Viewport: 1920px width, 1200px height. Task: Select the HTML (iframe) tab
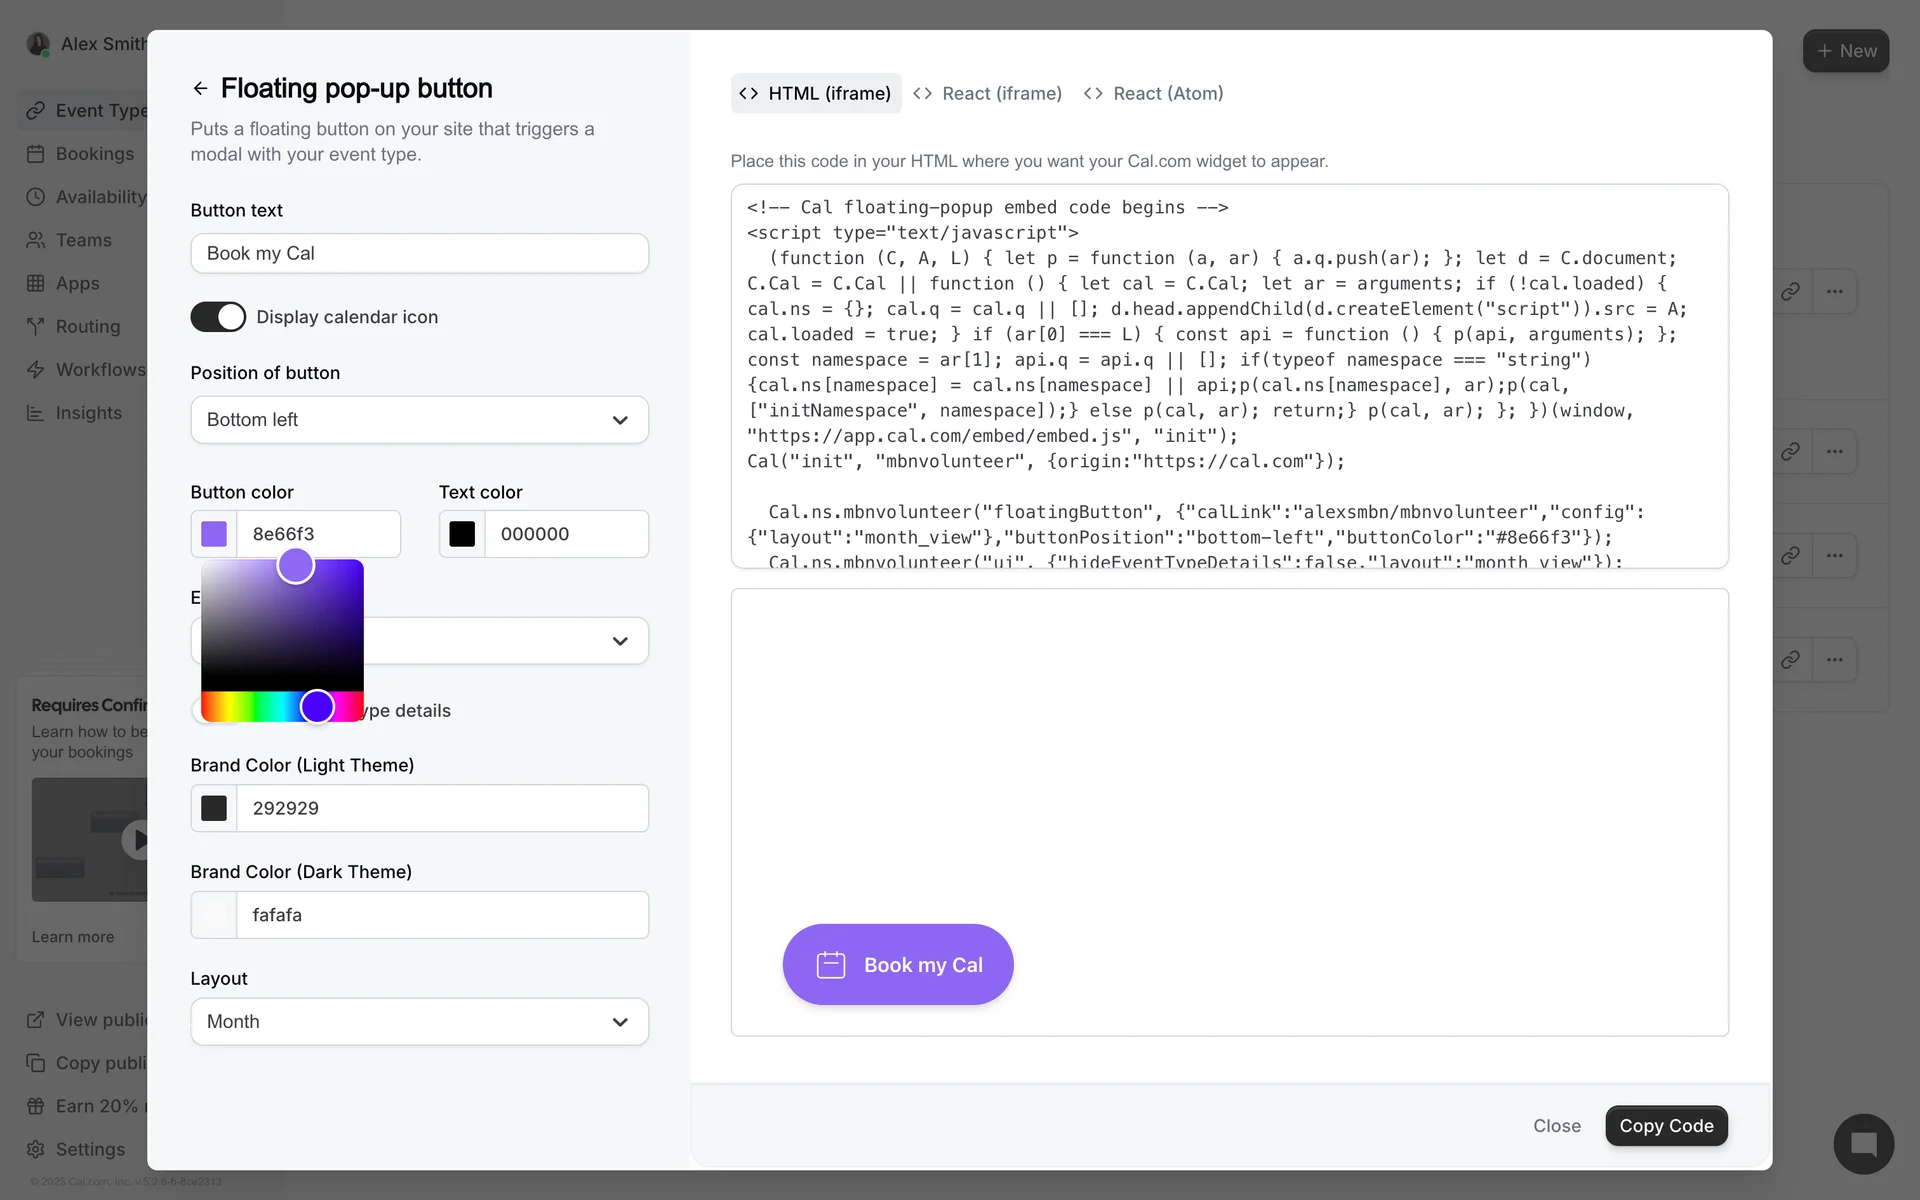click(816, 94)
